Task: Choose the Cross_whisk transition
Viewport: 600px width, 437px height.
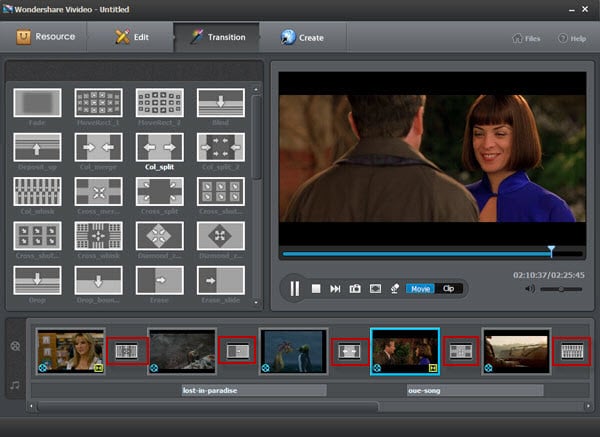Action: (x=98, y=236)
